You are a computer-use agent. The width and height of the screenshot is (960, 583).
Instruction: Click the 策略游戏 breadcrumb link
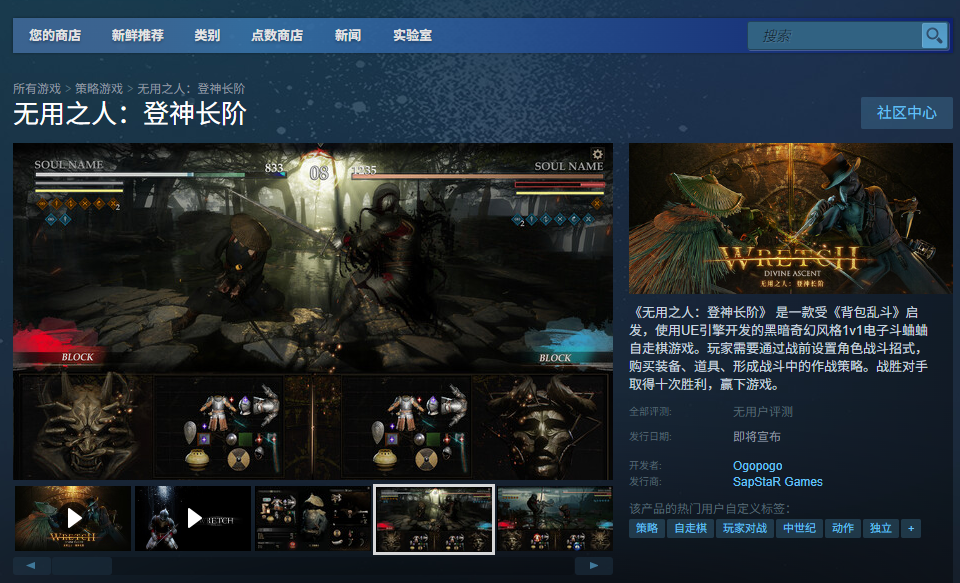pyautogui.click(x=99, y=89)
